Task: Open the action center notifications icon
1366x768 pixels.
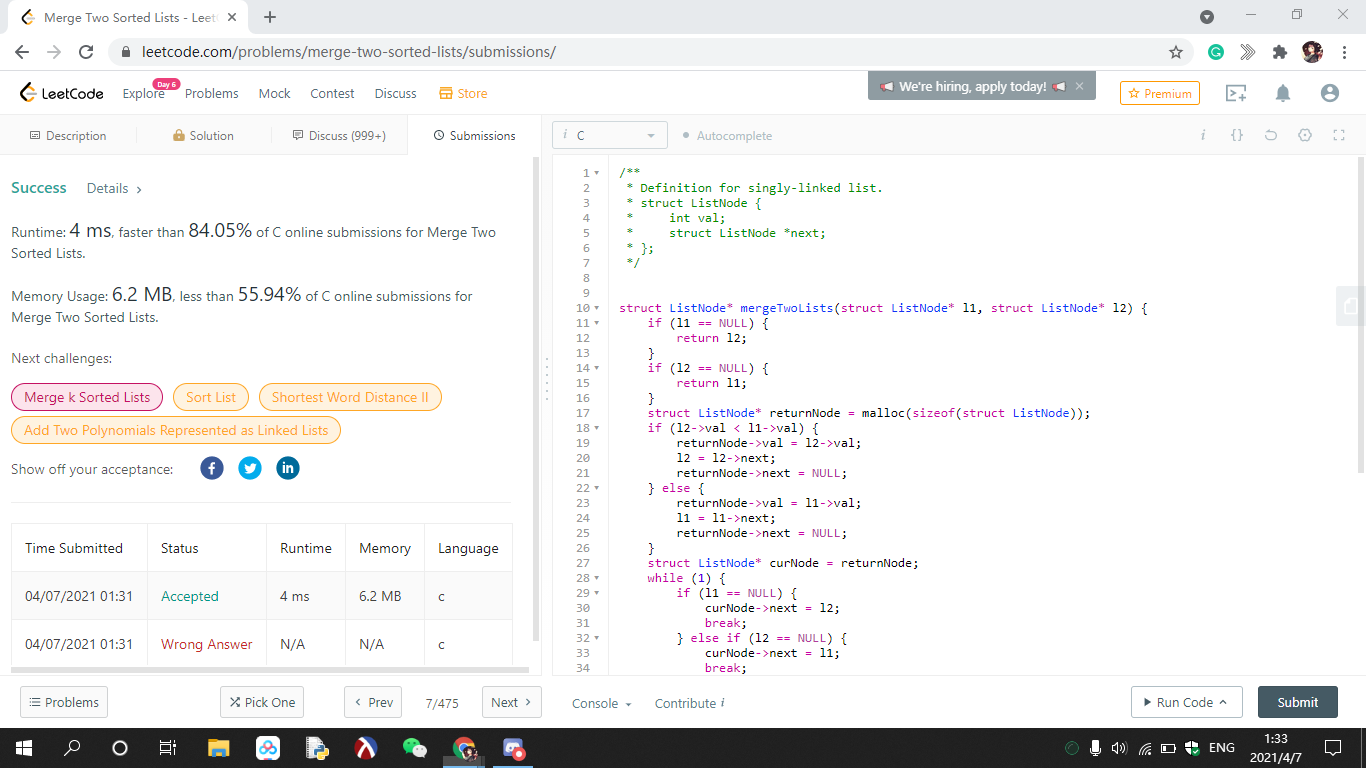Action: click(x=1332, y=747)
